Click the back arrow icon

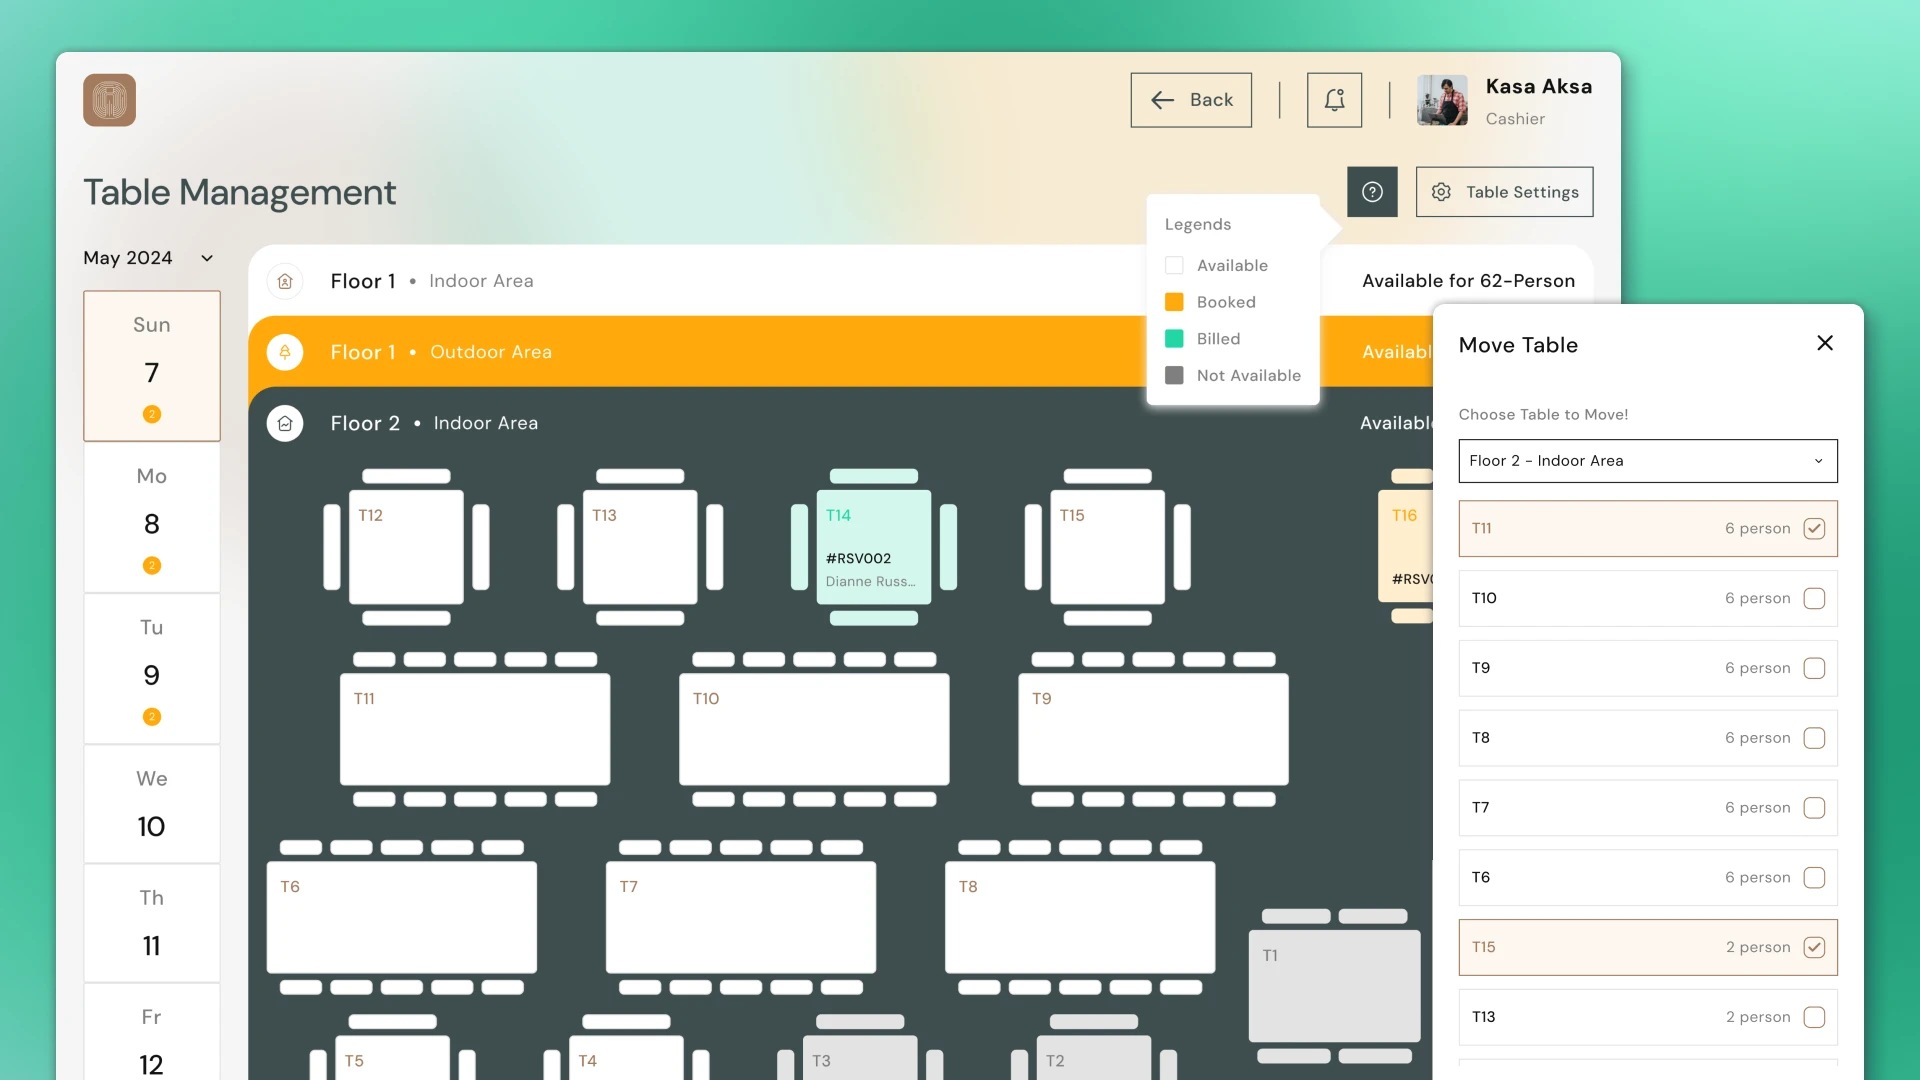pyautogui.click(x=1161, y=100)
